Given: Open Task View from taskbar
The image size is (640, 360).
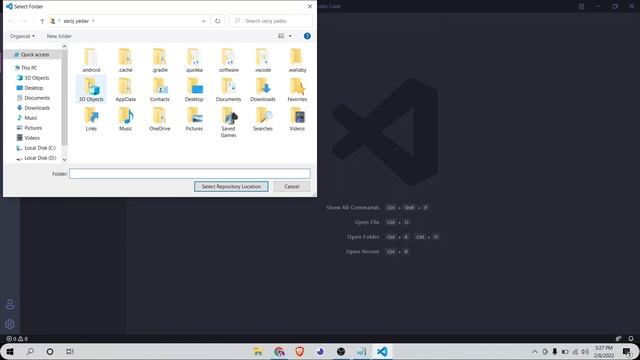Looking at the screenshot, I should pyautogui.click(x=70, y=351).
